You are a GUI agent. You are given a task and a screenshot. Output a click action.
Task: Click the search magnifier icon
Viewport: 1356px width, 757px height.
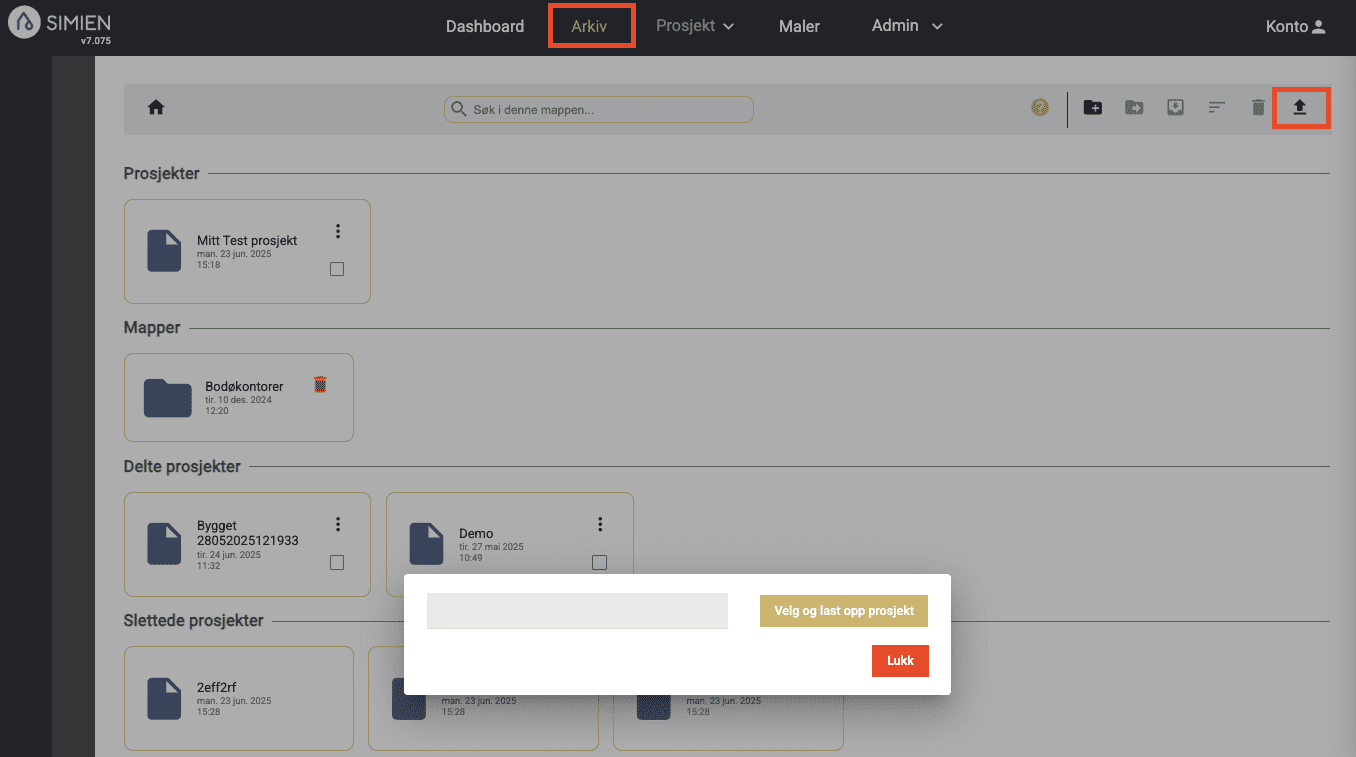click(458, 109)
